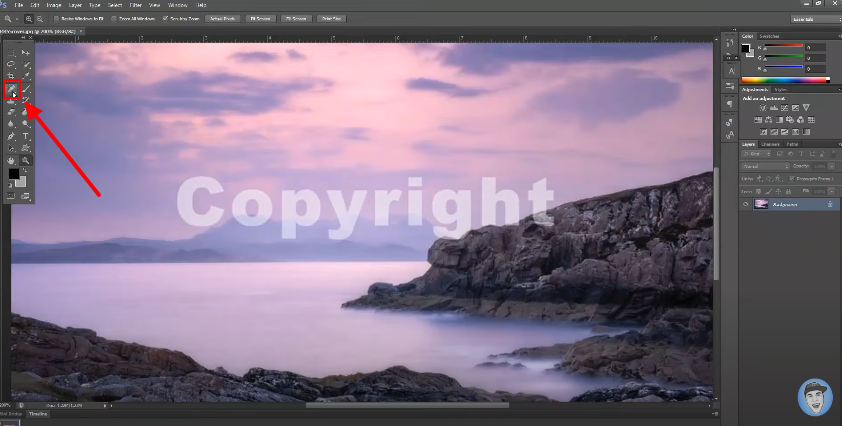Select the Background layer thumbnail
Viewport: 842px width, 426px height.
pyautogui.click(x=761, y=204)
